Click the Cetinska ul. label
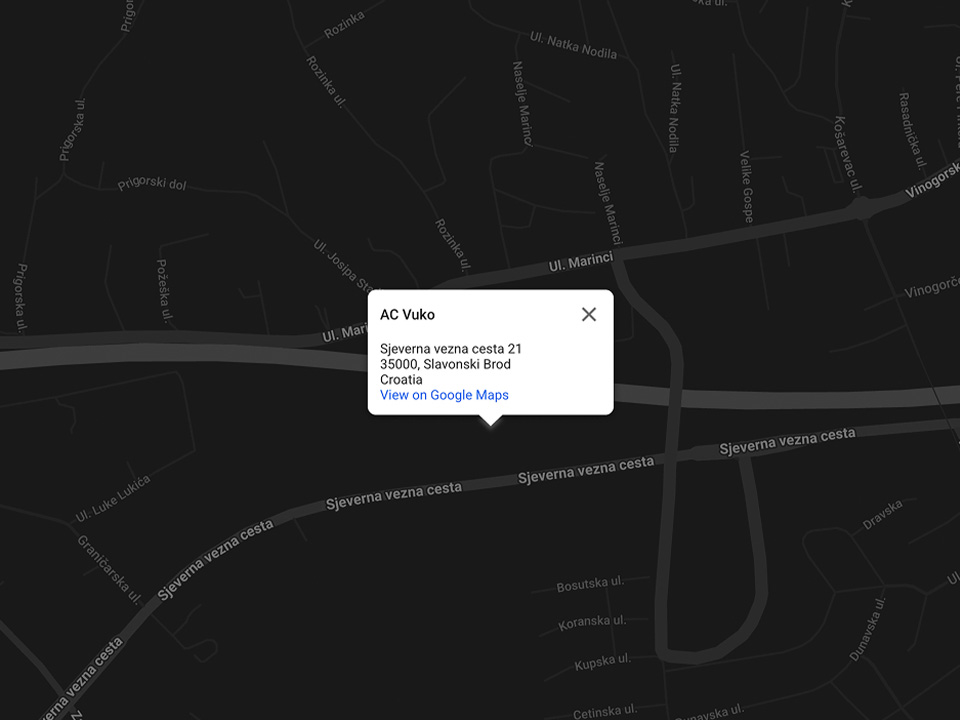This screenshot has height=720, width=960. tap(605, 711)
